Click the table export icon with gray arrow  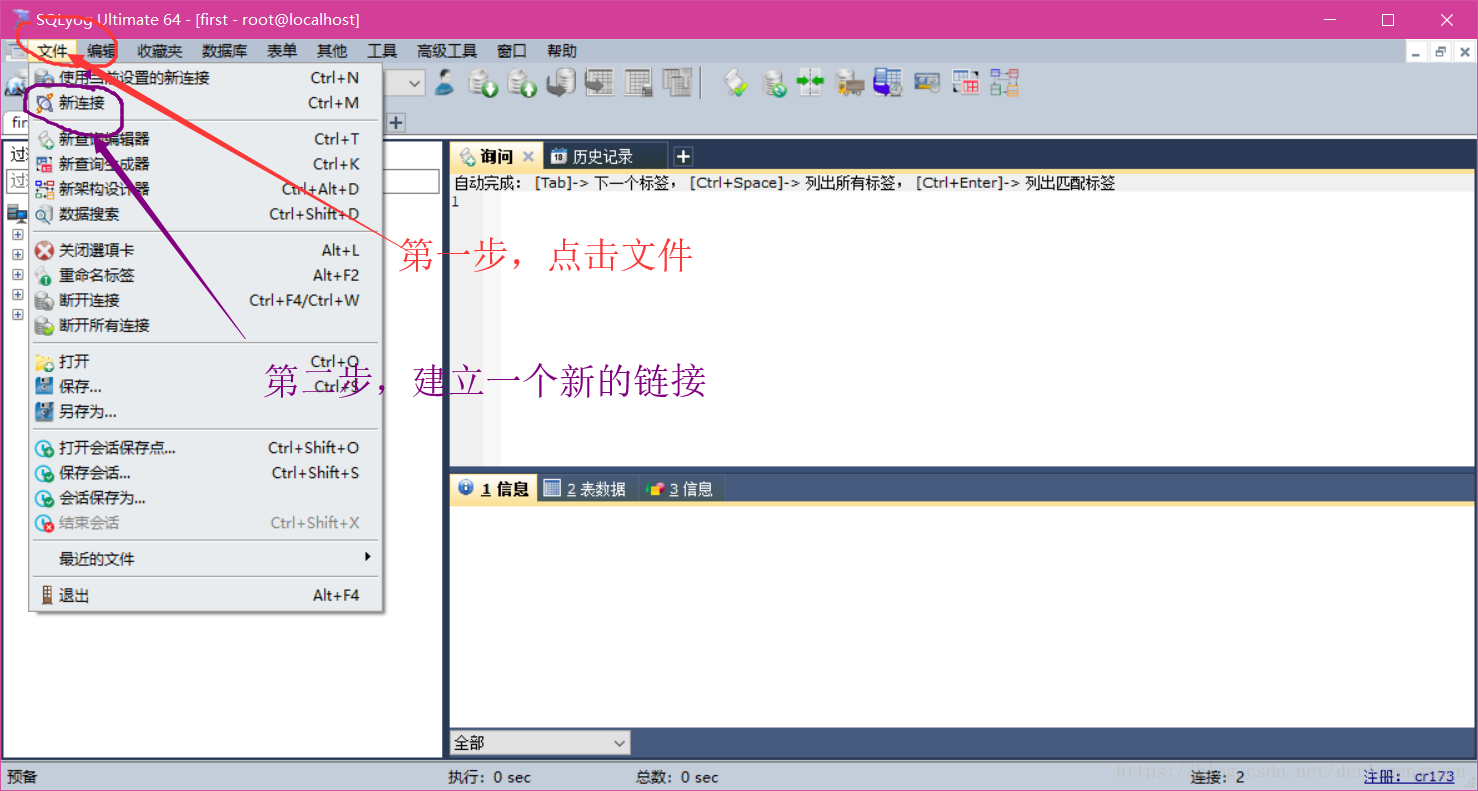pyautogui.click(x=599, y=83)
